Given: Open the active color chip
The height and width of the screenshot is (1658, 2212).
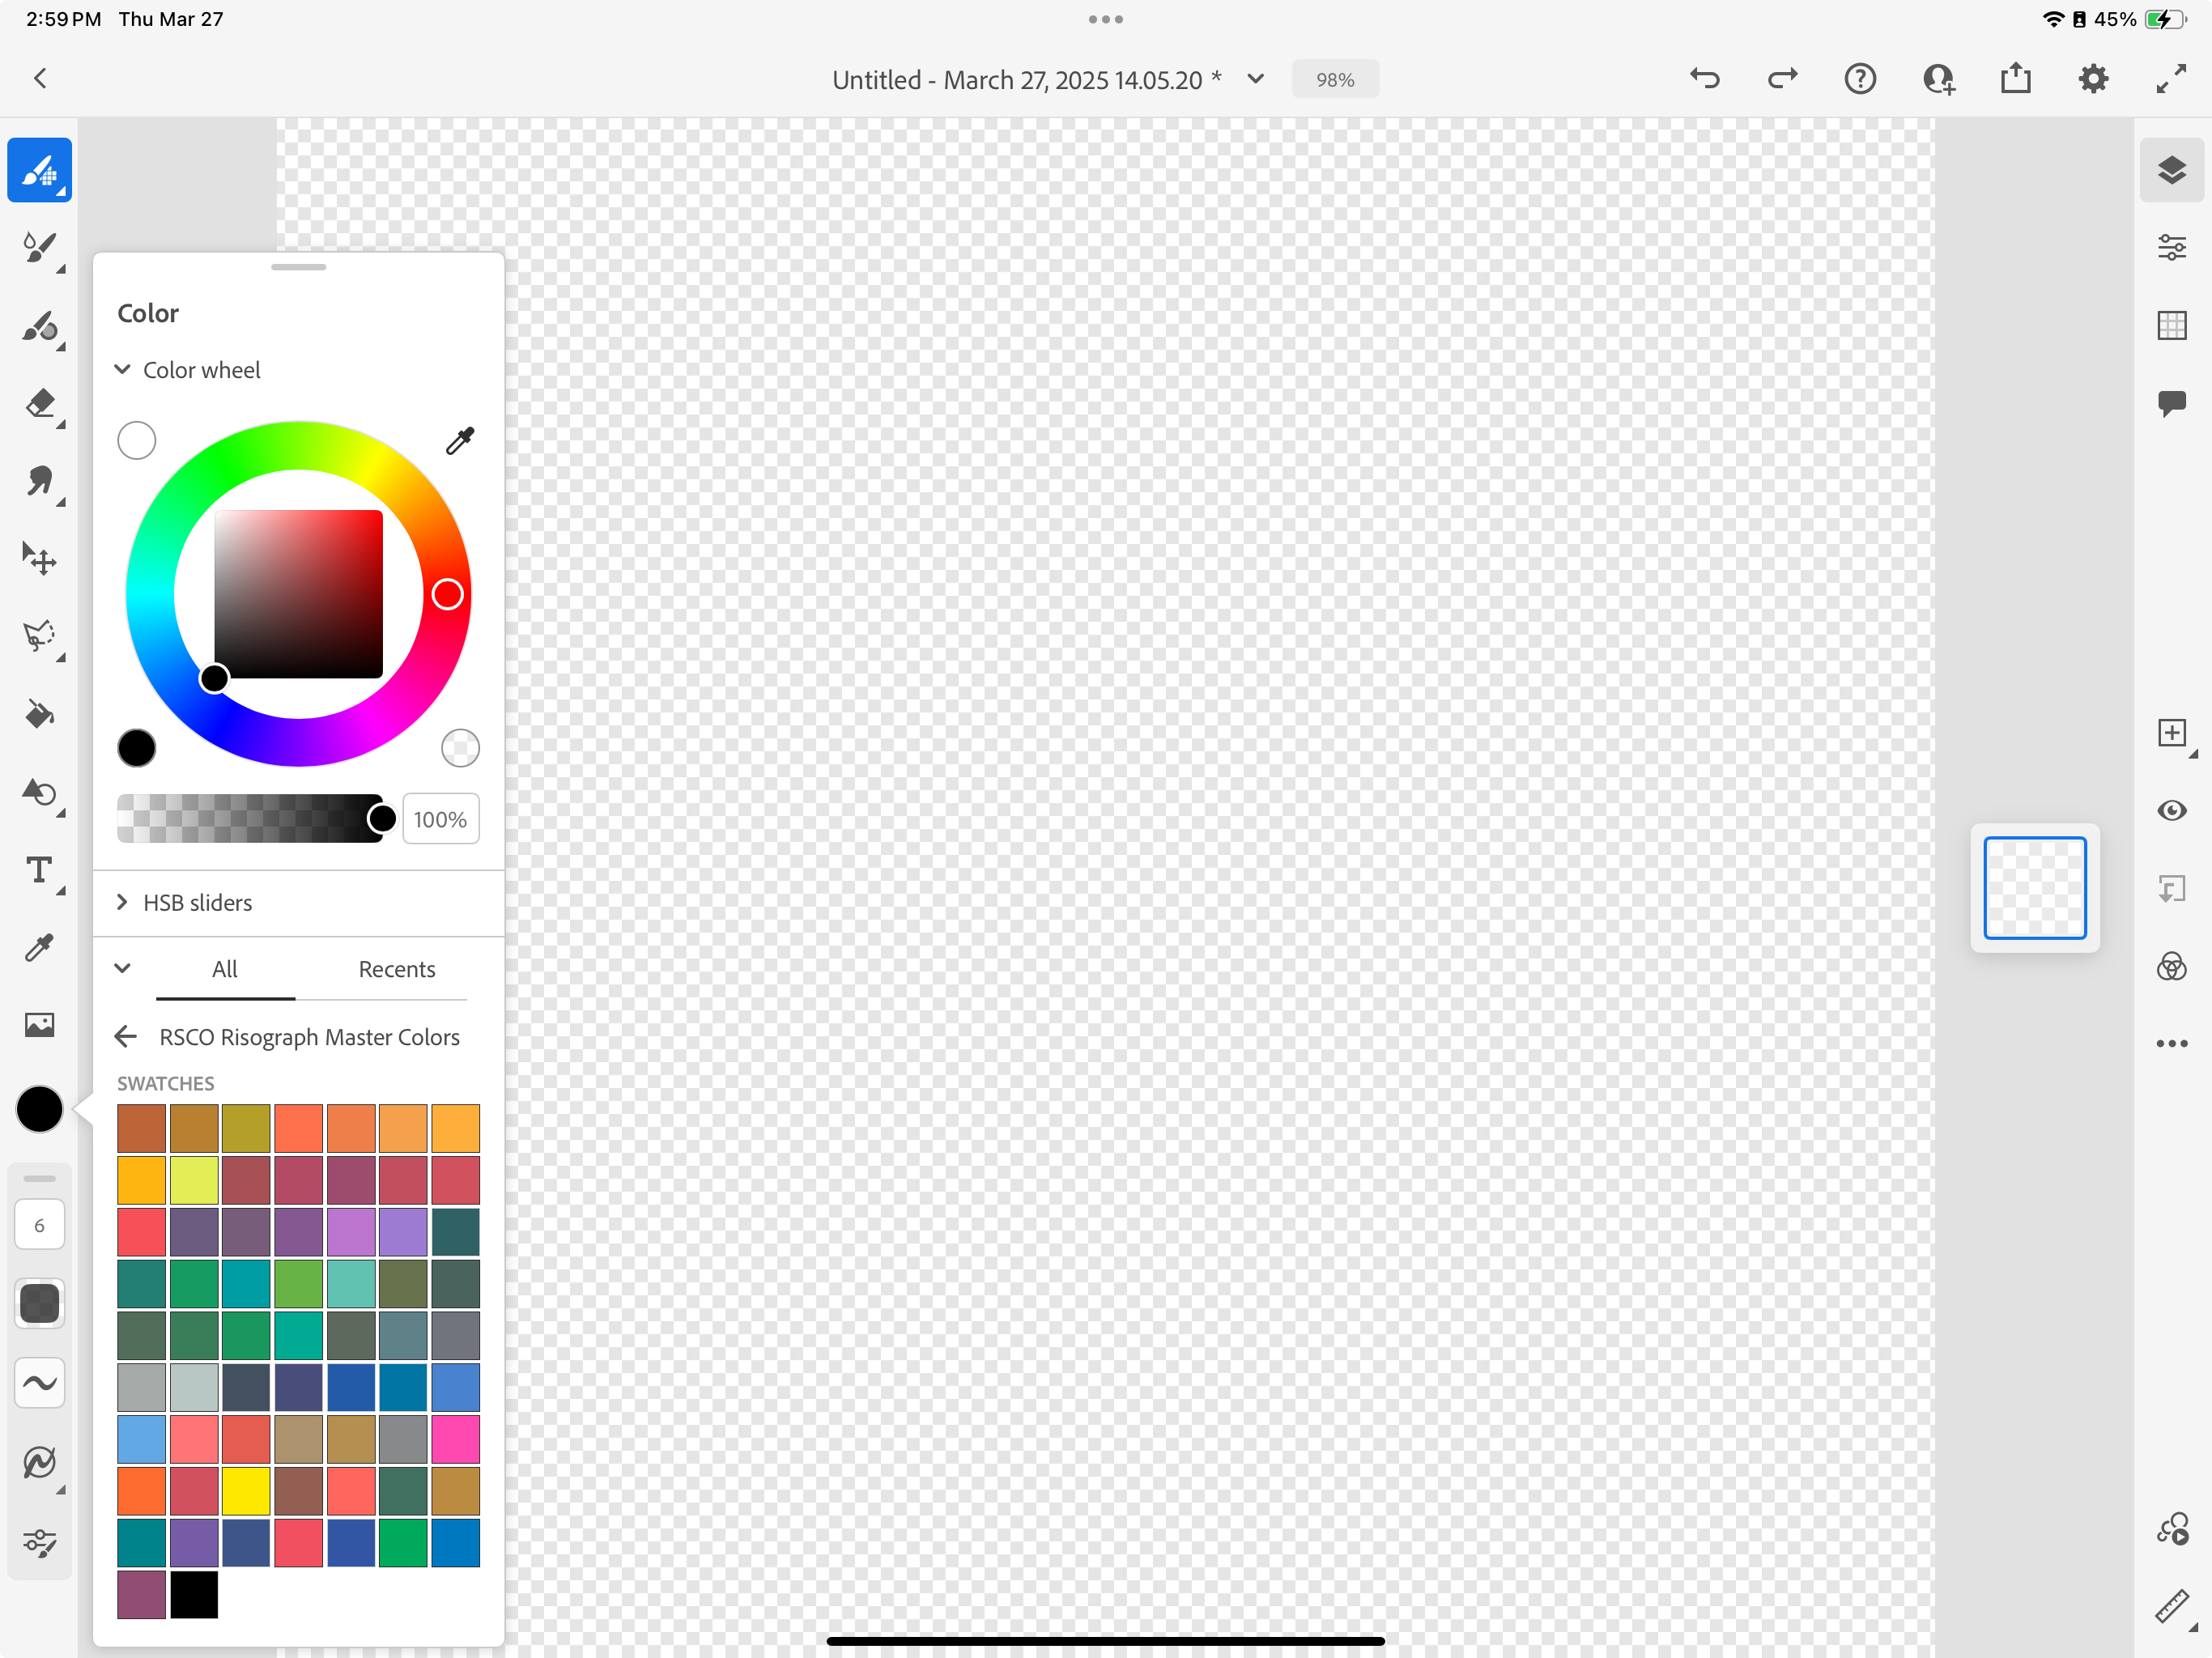Looking at the screenshot, I should [x=40, y=1109].
